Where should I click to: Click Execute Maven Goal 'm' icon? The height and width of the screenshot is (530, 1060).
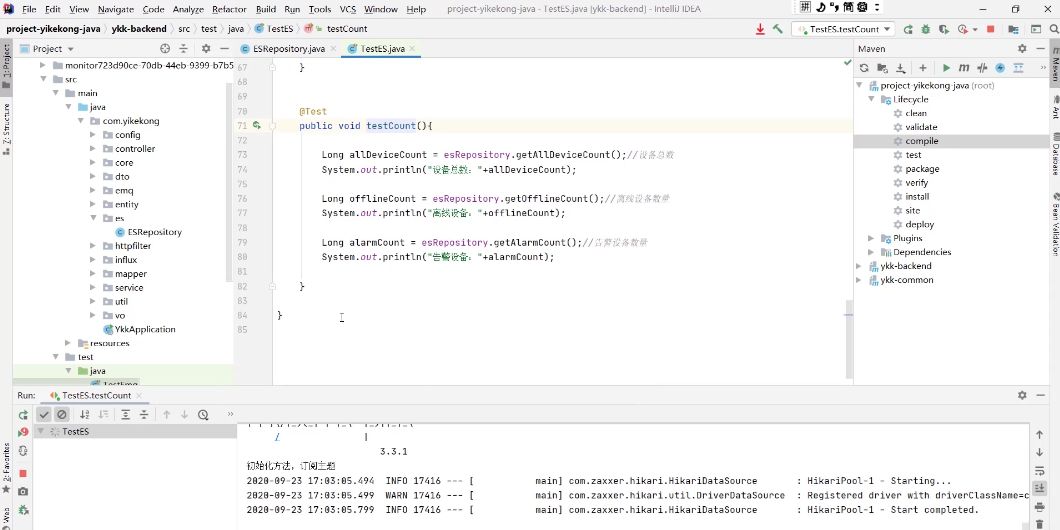click(x=963, y=68)
